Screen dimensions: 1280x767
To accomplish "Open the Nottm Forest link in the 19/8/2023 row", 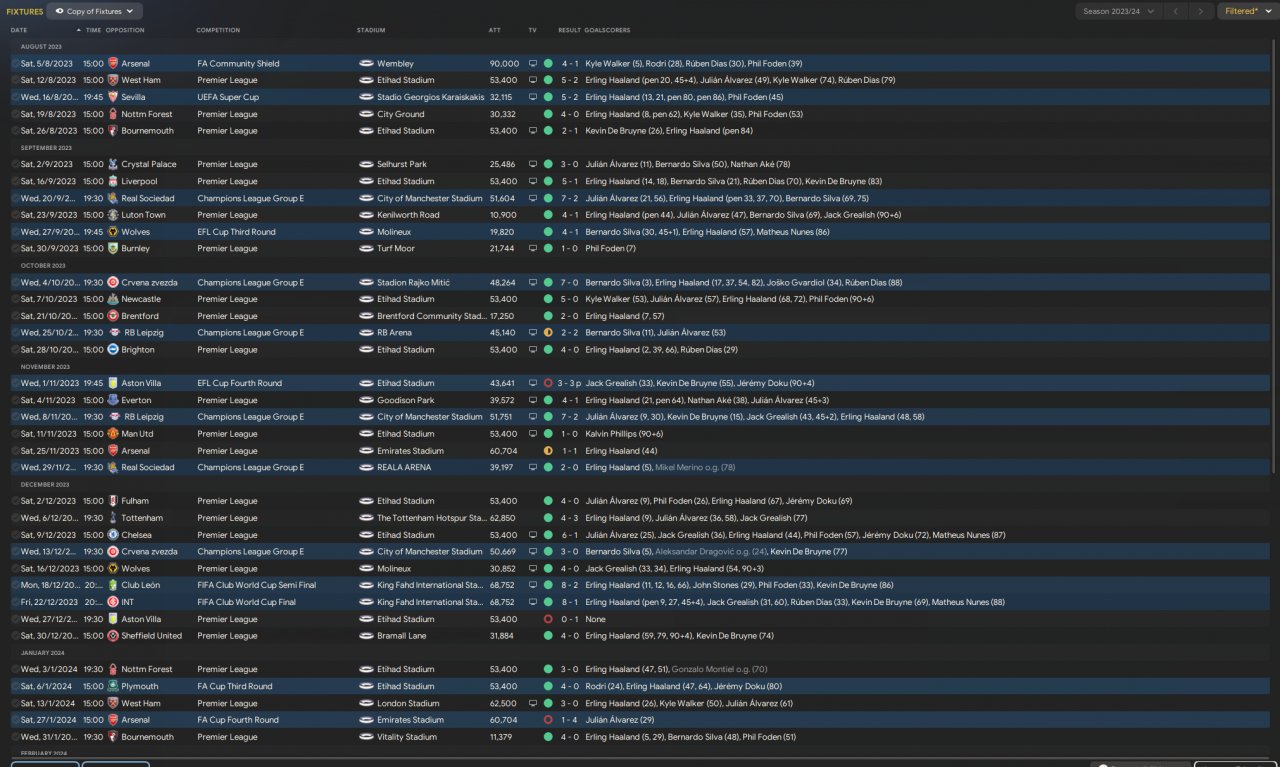I will [x=146, y=114].
